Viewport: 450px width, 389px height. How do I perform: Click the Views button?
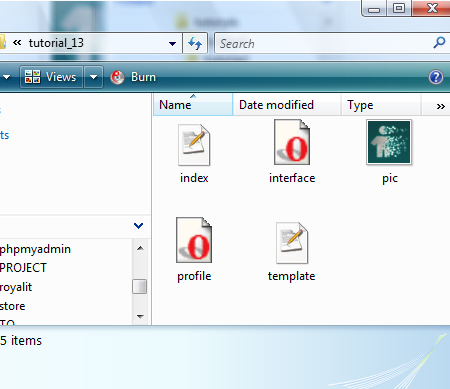point(51,77)
